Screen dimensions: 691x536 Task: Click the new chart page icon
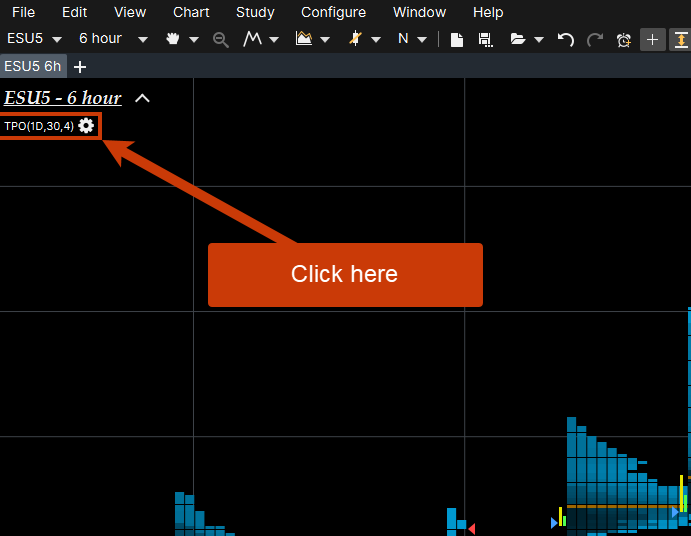(x=456, y=39)
